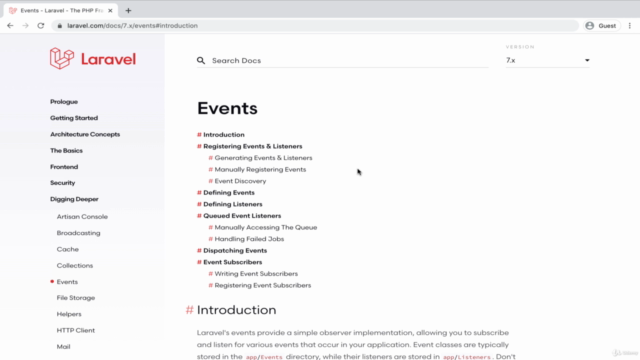This screenshot has height=360, width=640.
Task: Click hash anchor beside Introduction heading
Action: click(189, 310)
